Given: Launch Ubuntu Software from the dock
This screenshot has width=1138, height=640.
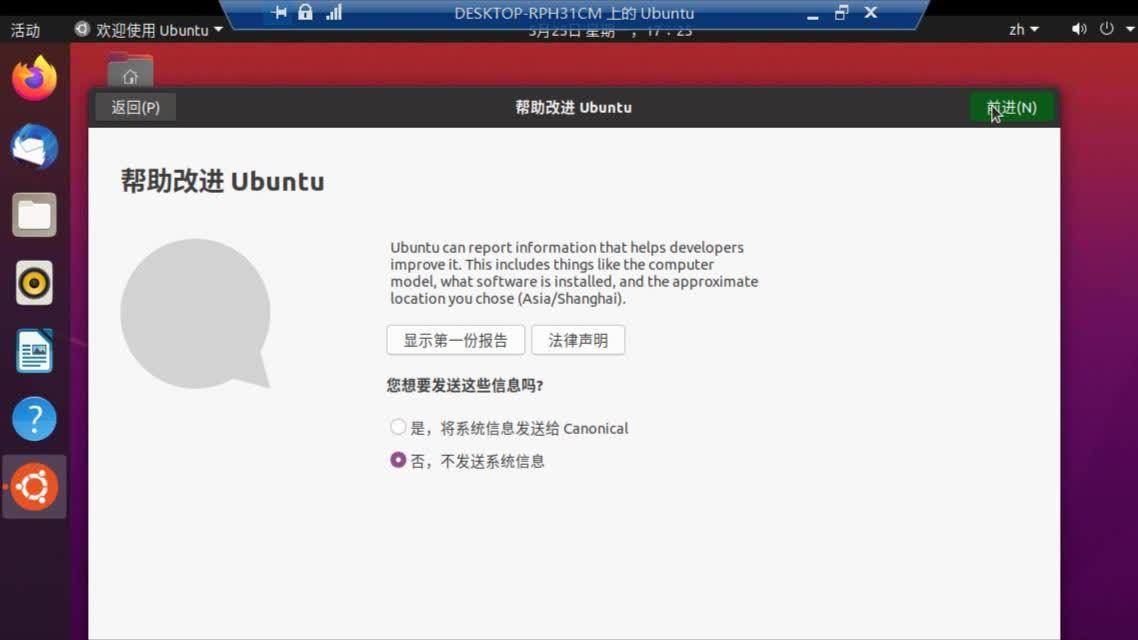Looking at the screenshot, I should (34, 487).
